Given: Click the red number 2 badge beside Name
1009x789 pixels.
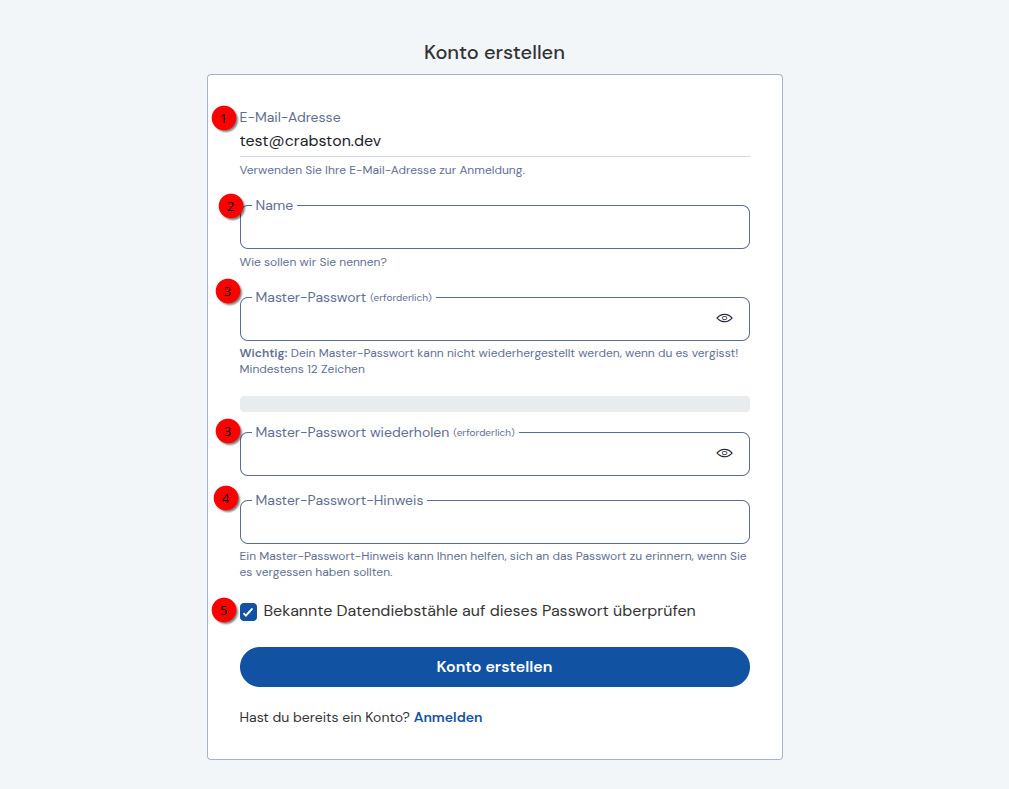Looking at the screenshot, I should [x=231, y=206].
